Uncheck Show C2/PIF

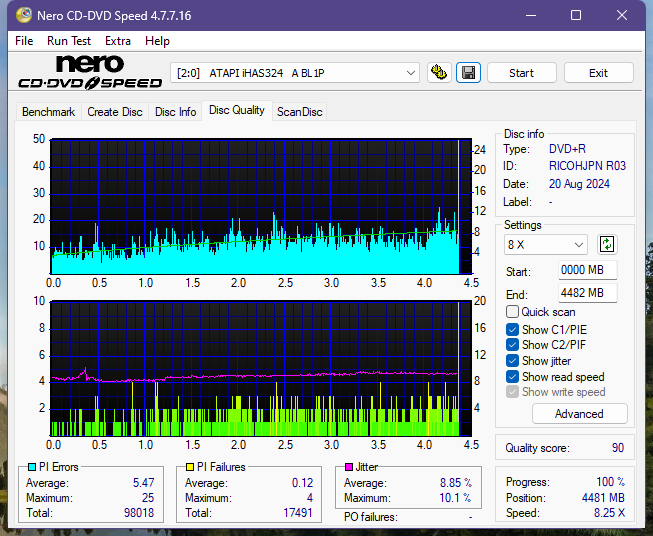pyautogui.click(x=512, y=345)
